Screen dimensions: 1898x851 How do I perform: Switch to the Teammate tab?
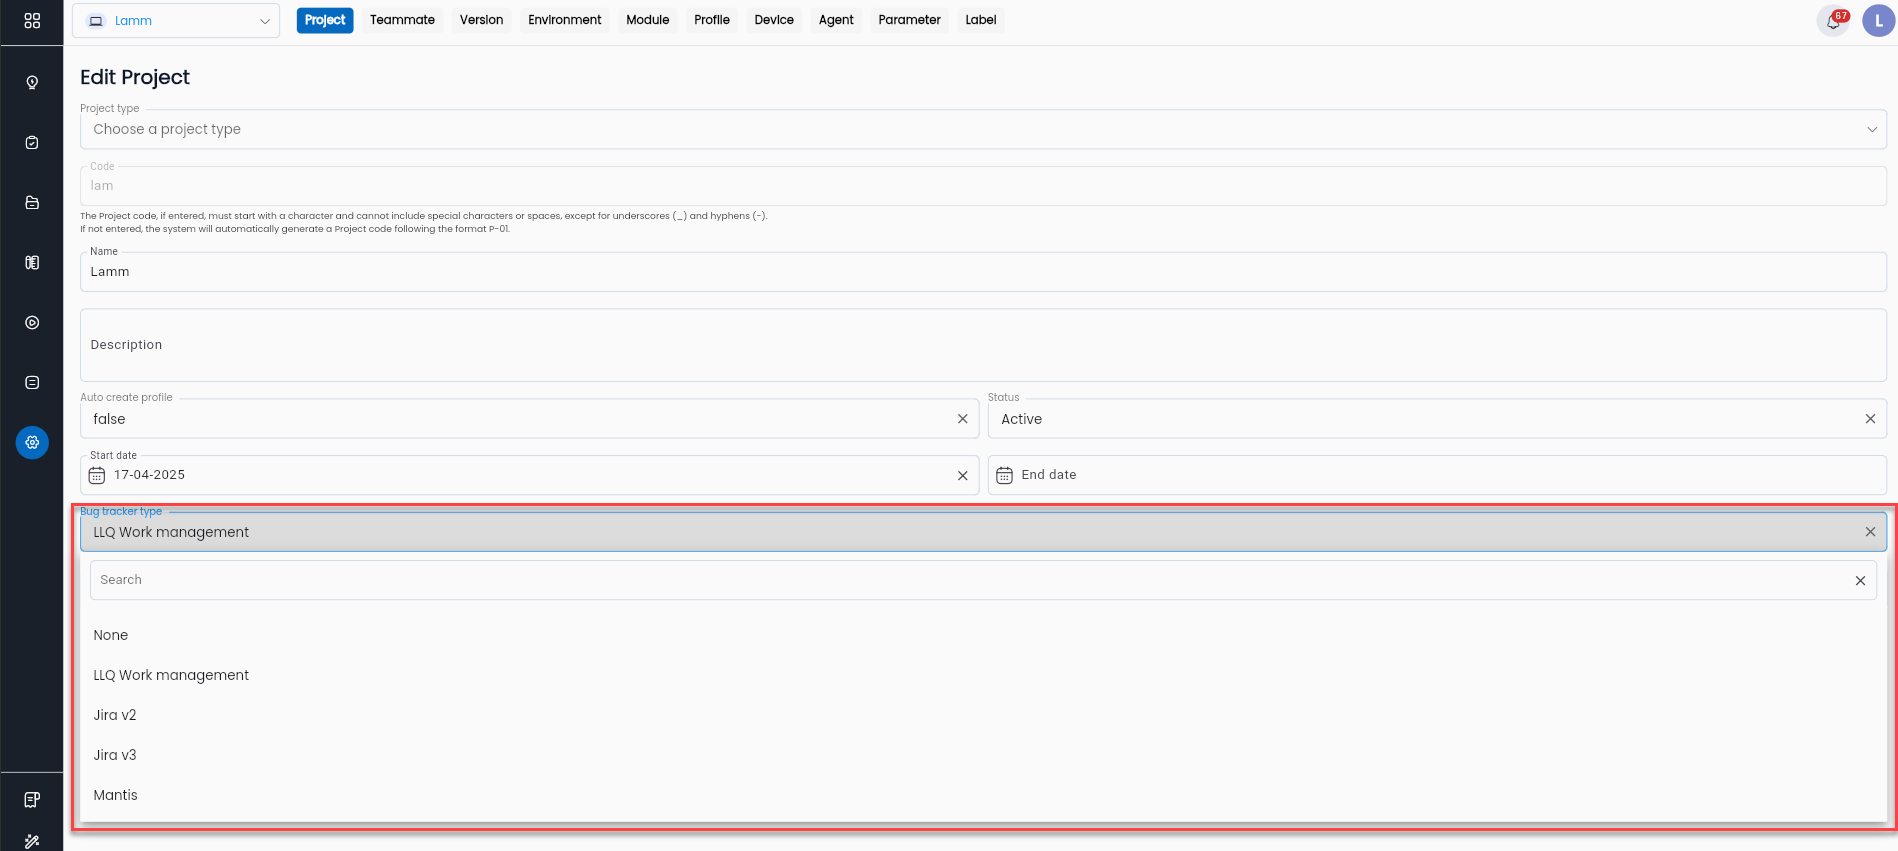[x=402, y=20]
